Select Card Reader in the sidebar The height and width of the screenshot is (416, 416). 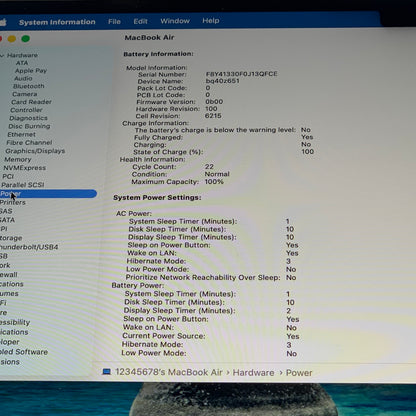[31, 102]
